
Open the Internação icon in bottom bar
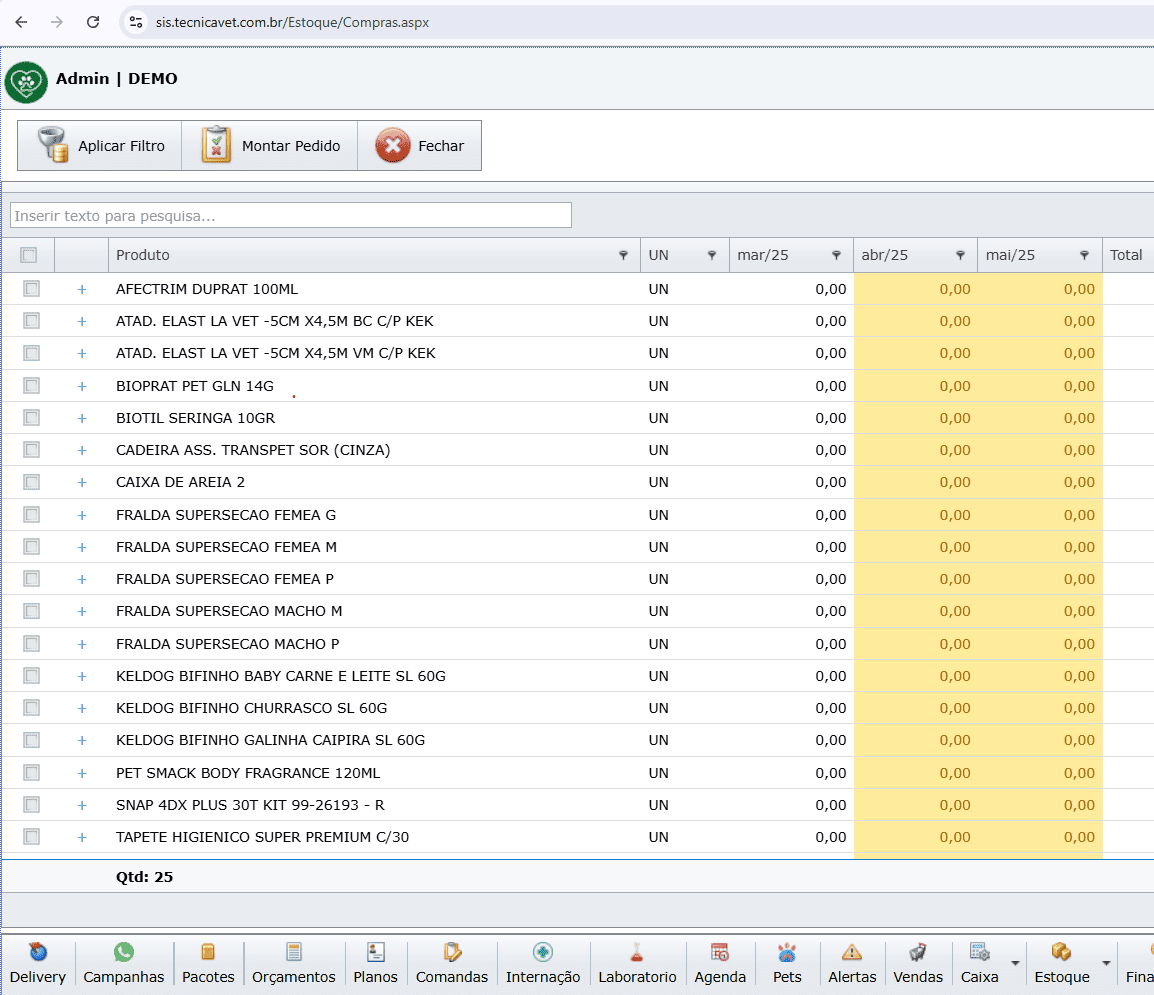tap(542, 952)
